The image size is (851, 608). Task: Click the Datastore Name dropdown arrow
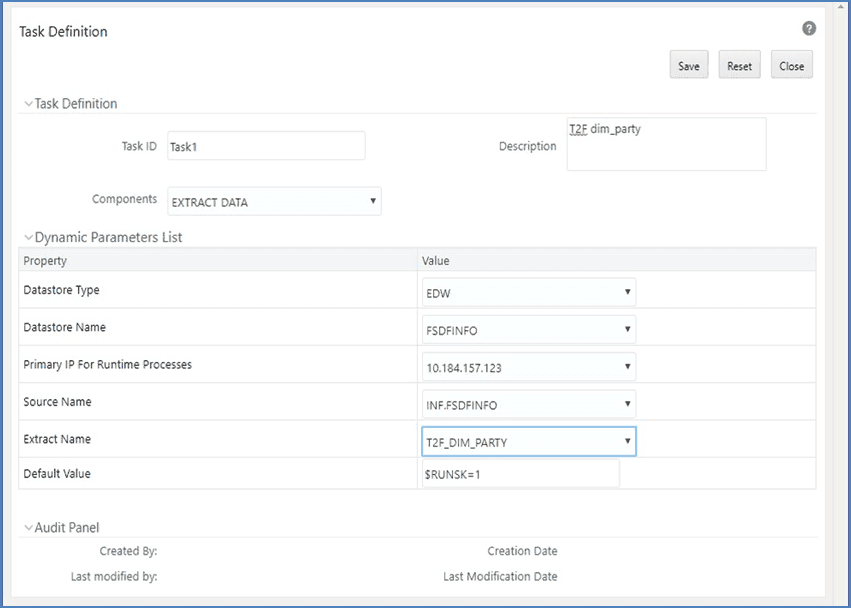pos(630,328)
